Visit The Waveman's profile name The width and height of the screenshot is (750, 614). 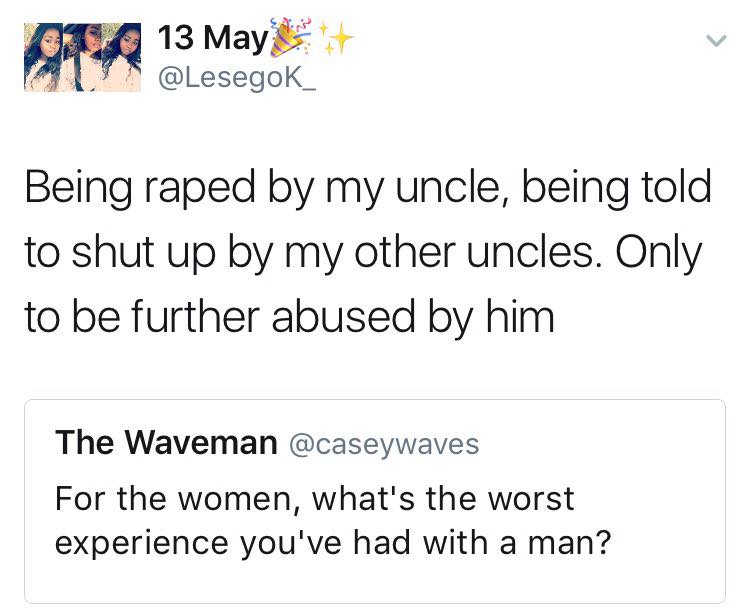[x=166, y=442]
